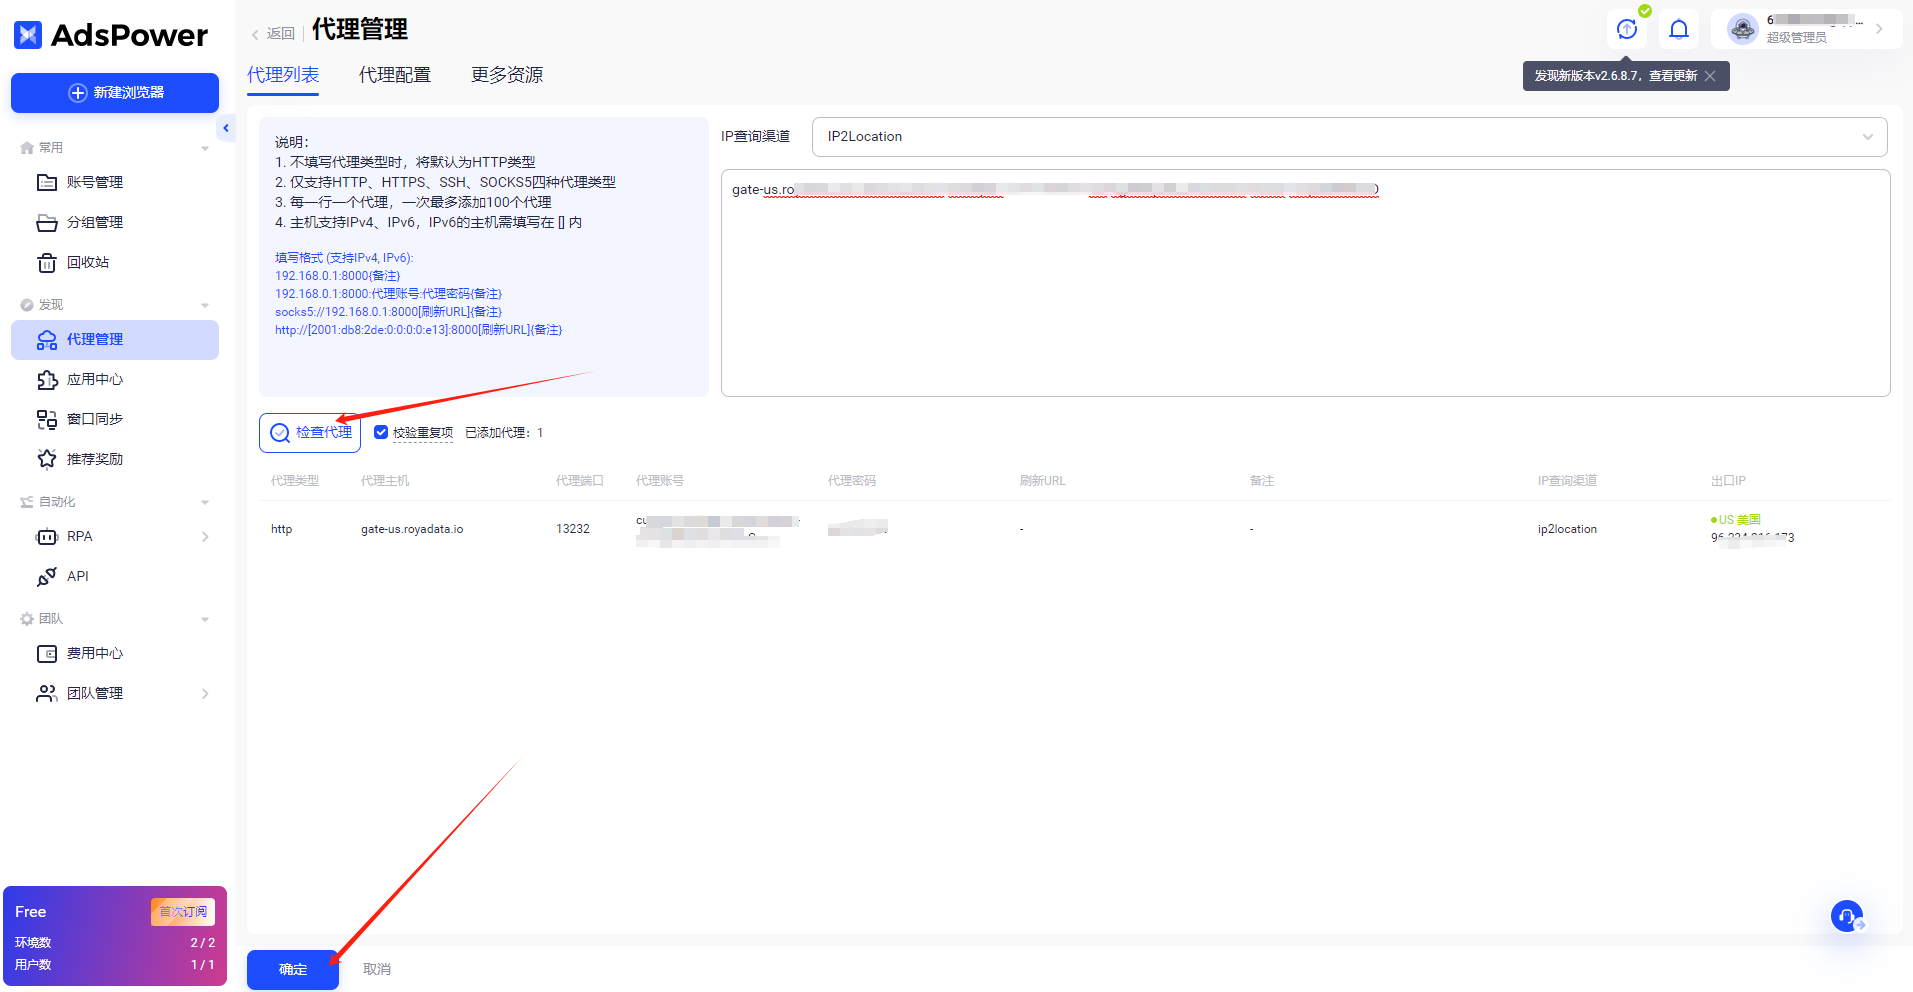Click the port 13232 cell

click(573, 529)
